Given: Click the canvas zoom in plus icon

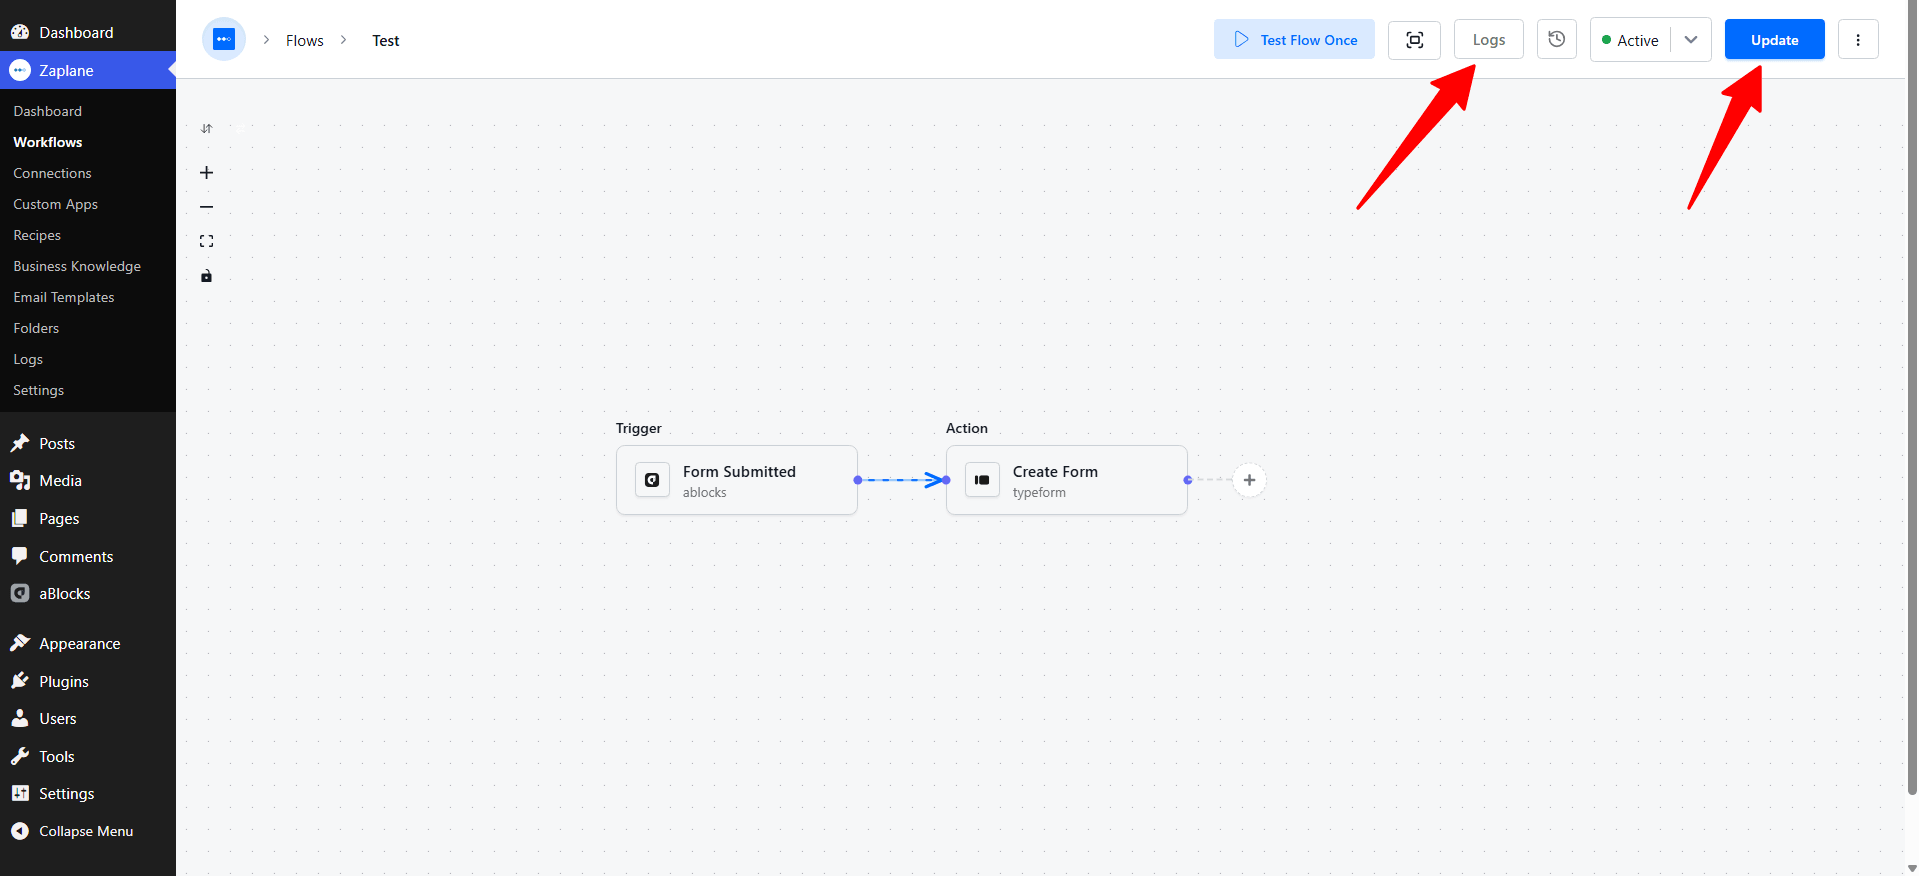Looking at the screenshot, I should 206,173.
